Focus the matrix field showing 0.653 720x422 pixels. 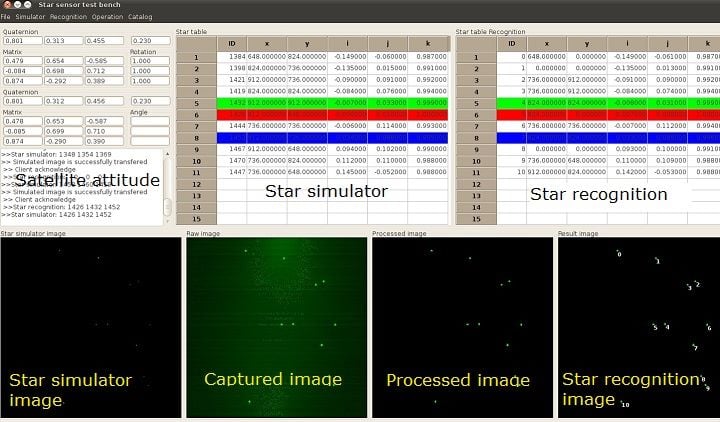coord(63,121)
